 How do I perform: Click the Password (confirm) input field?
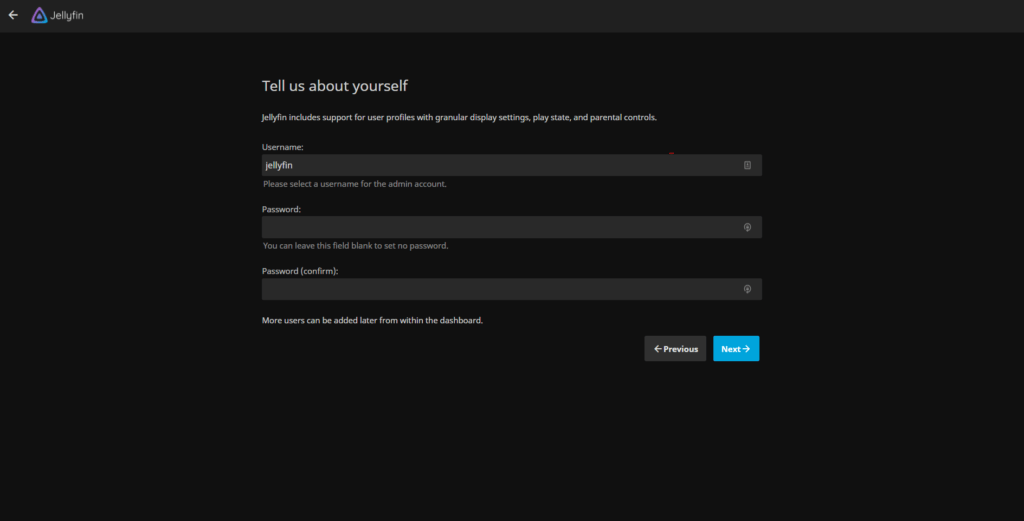[x=511, y=289]
